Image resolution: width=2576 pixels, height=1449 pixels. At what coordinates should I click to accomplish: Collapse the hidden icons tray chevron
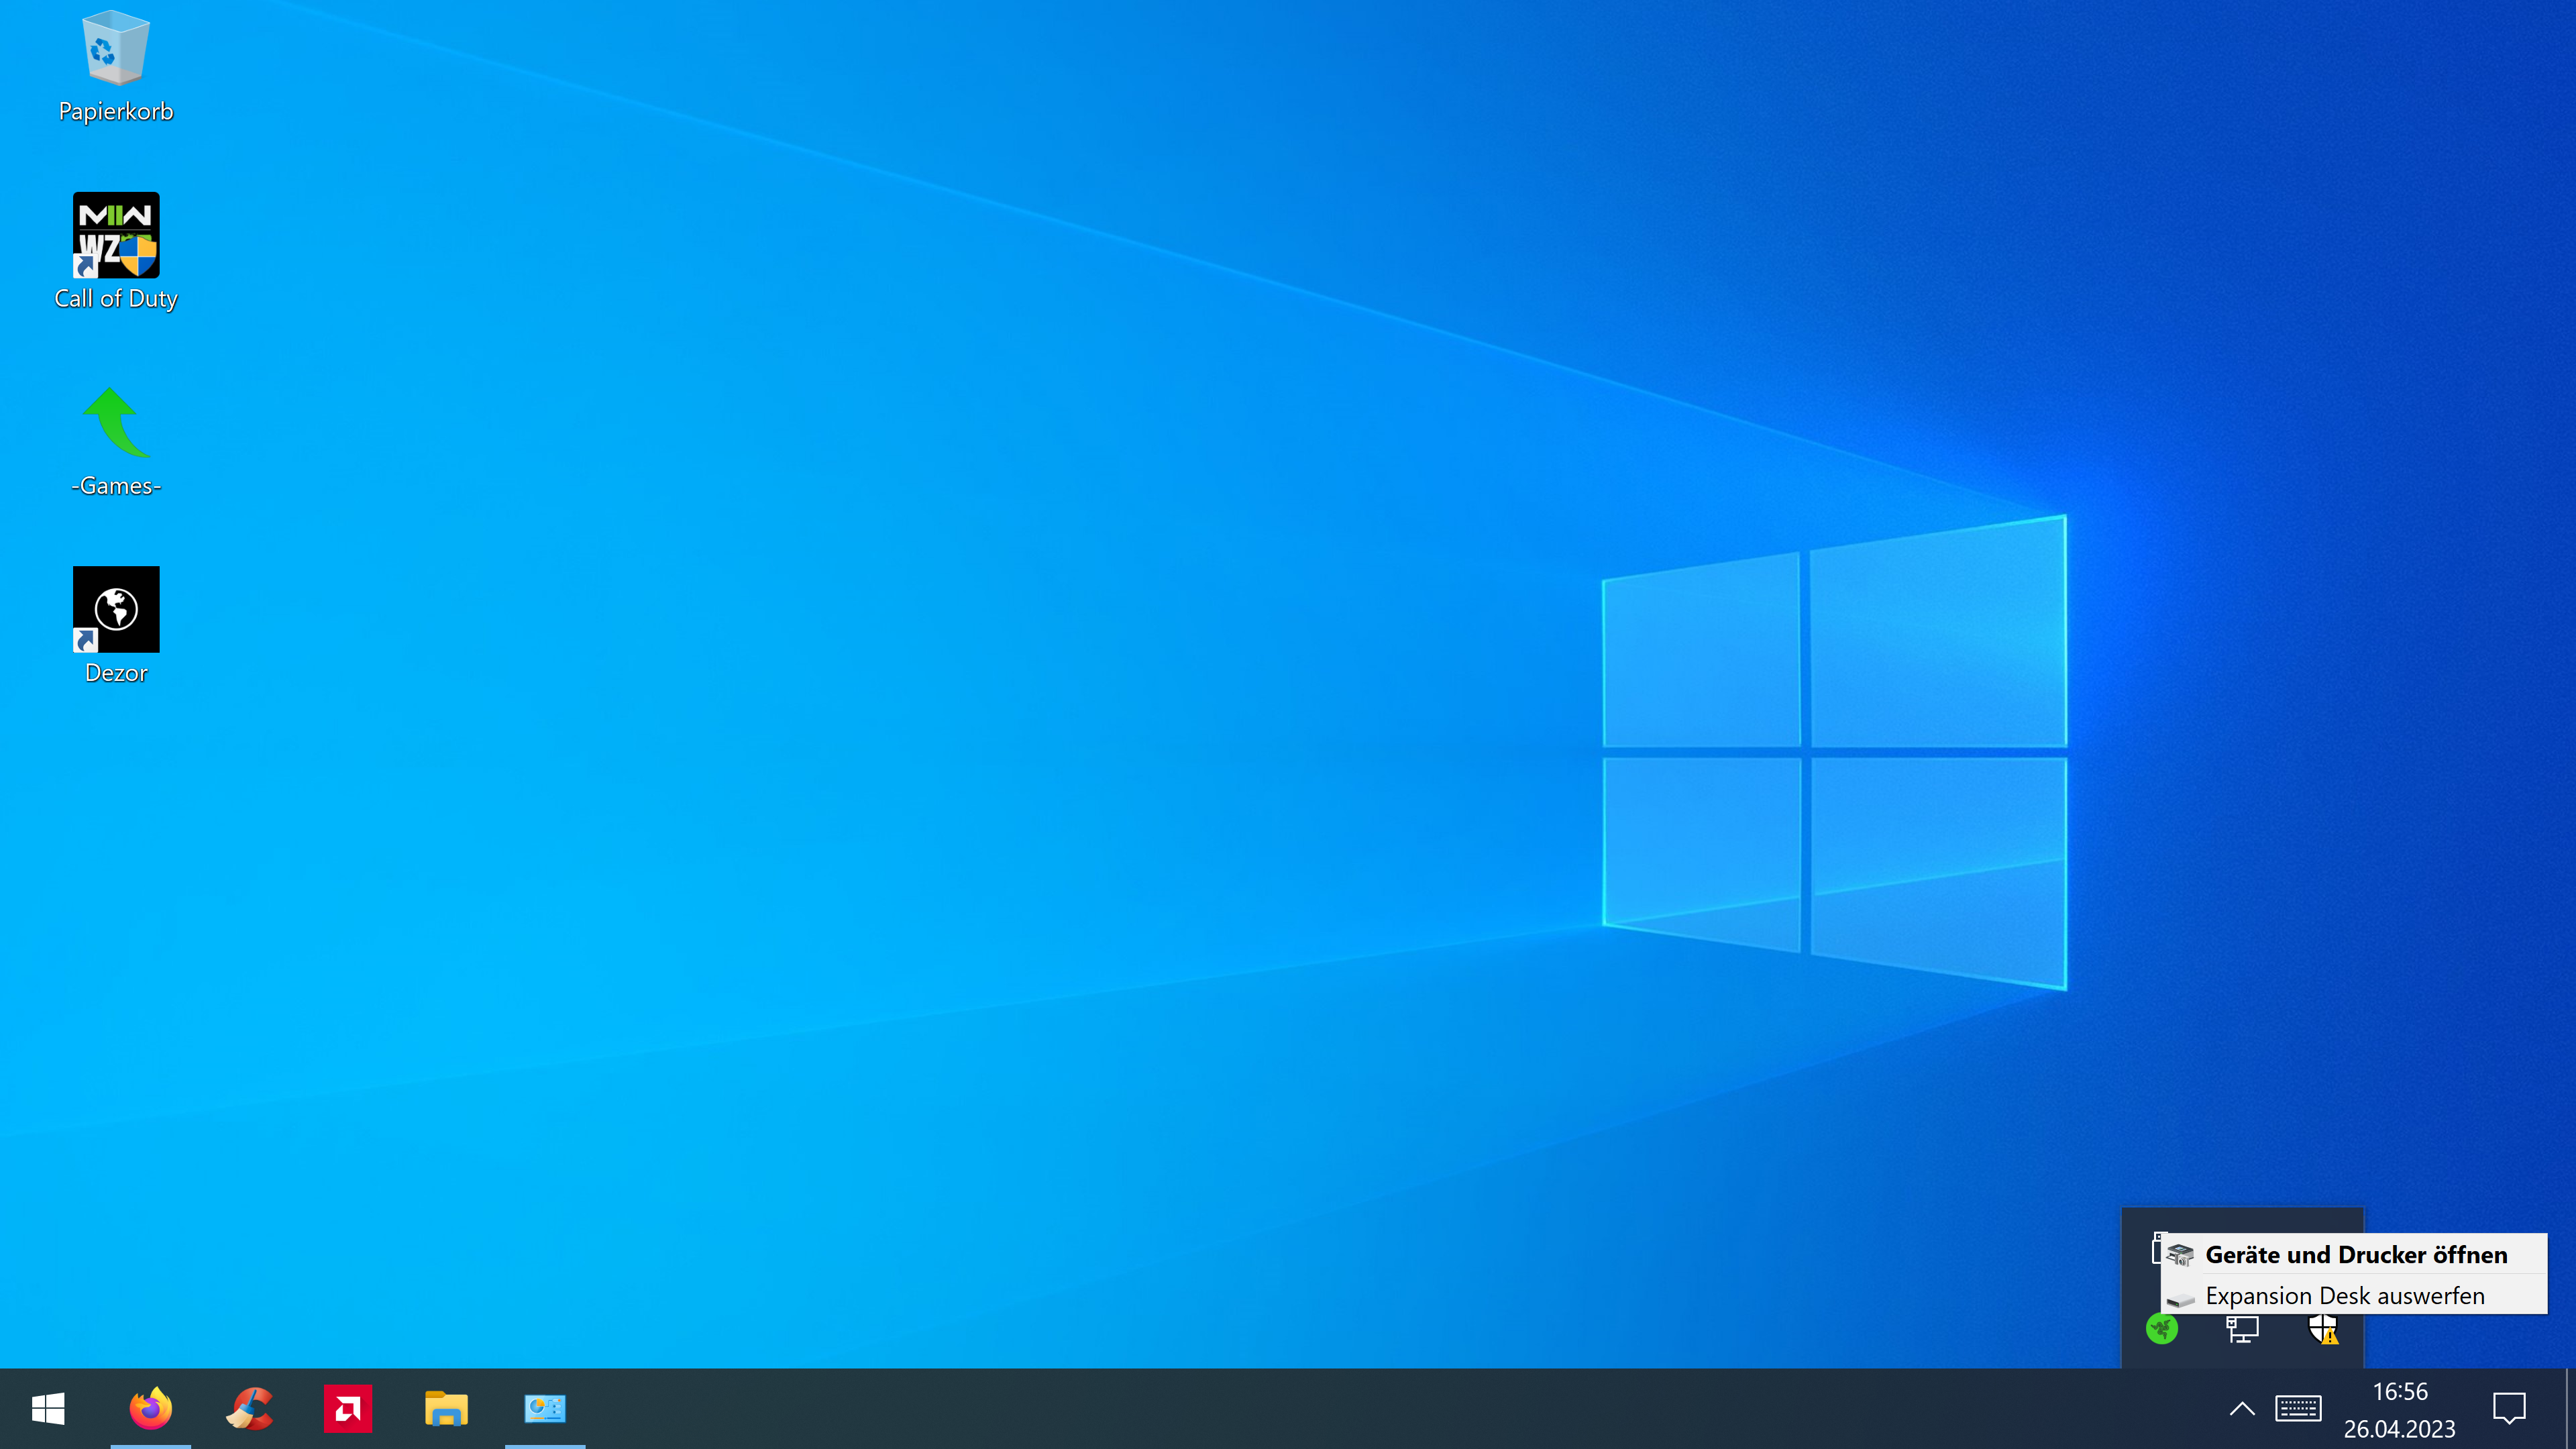tap(2242, 1409)
